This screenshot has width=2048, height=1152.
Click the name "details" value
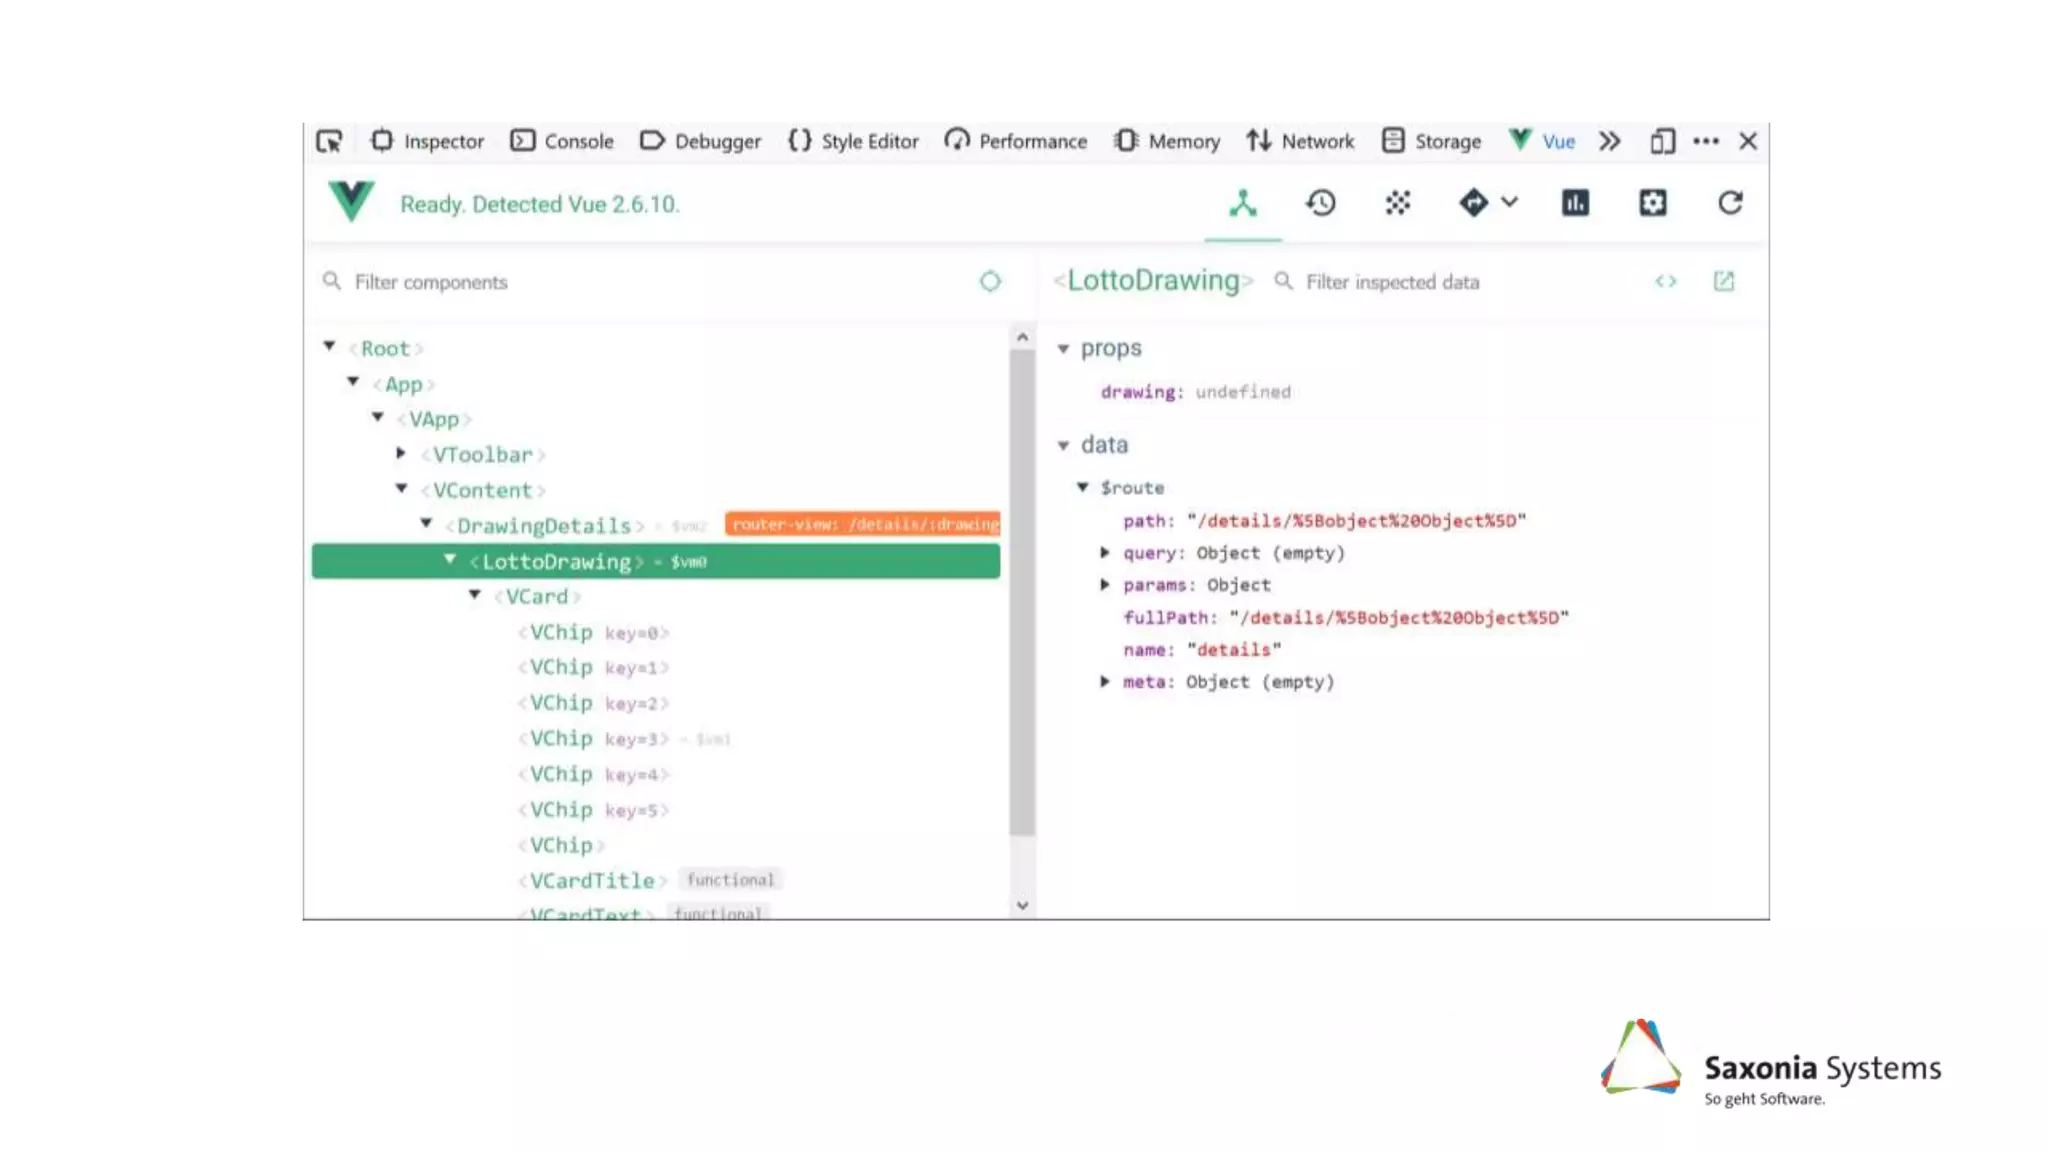(1234, 650)
